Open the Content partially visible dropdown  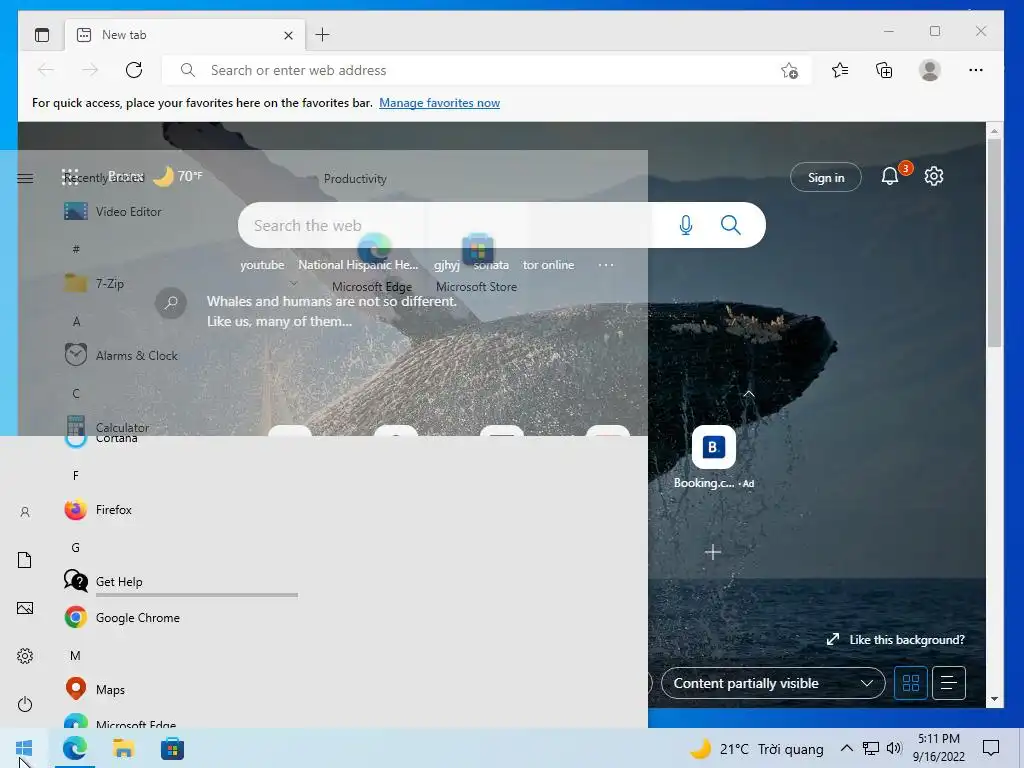click(x=773, y=683)
